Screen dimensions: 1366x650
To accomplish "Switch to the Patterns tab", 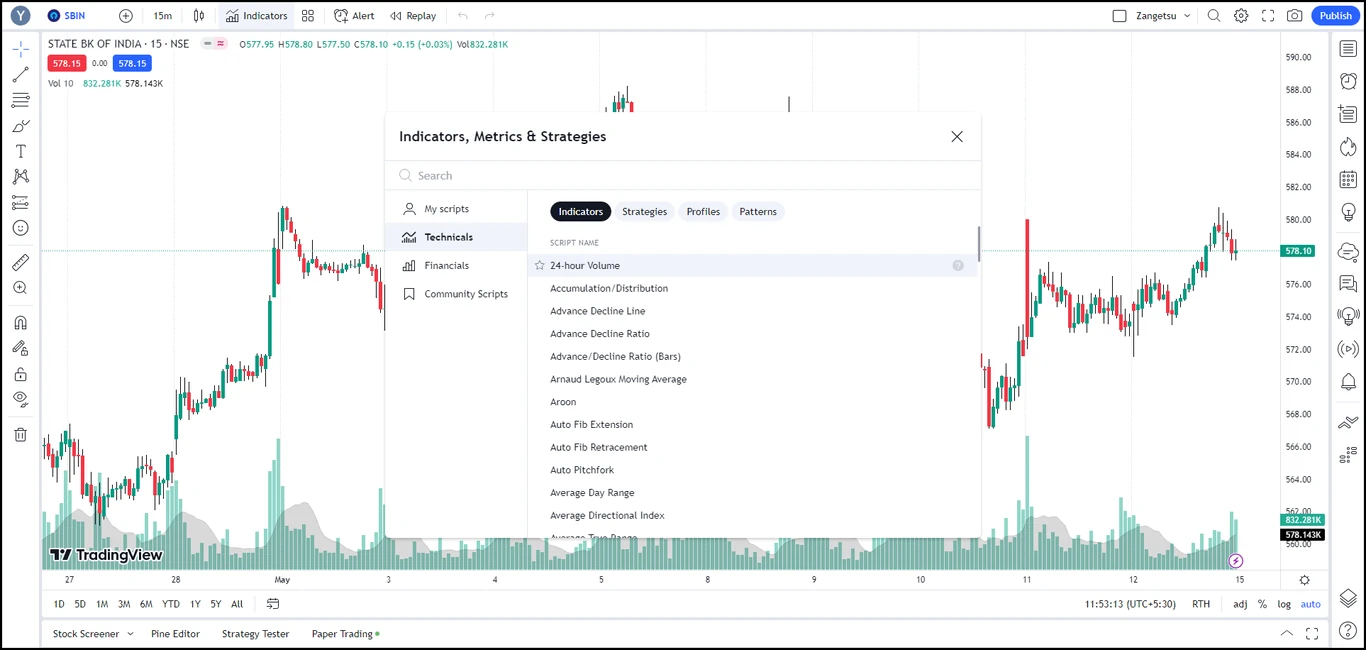I will point(758,212).
